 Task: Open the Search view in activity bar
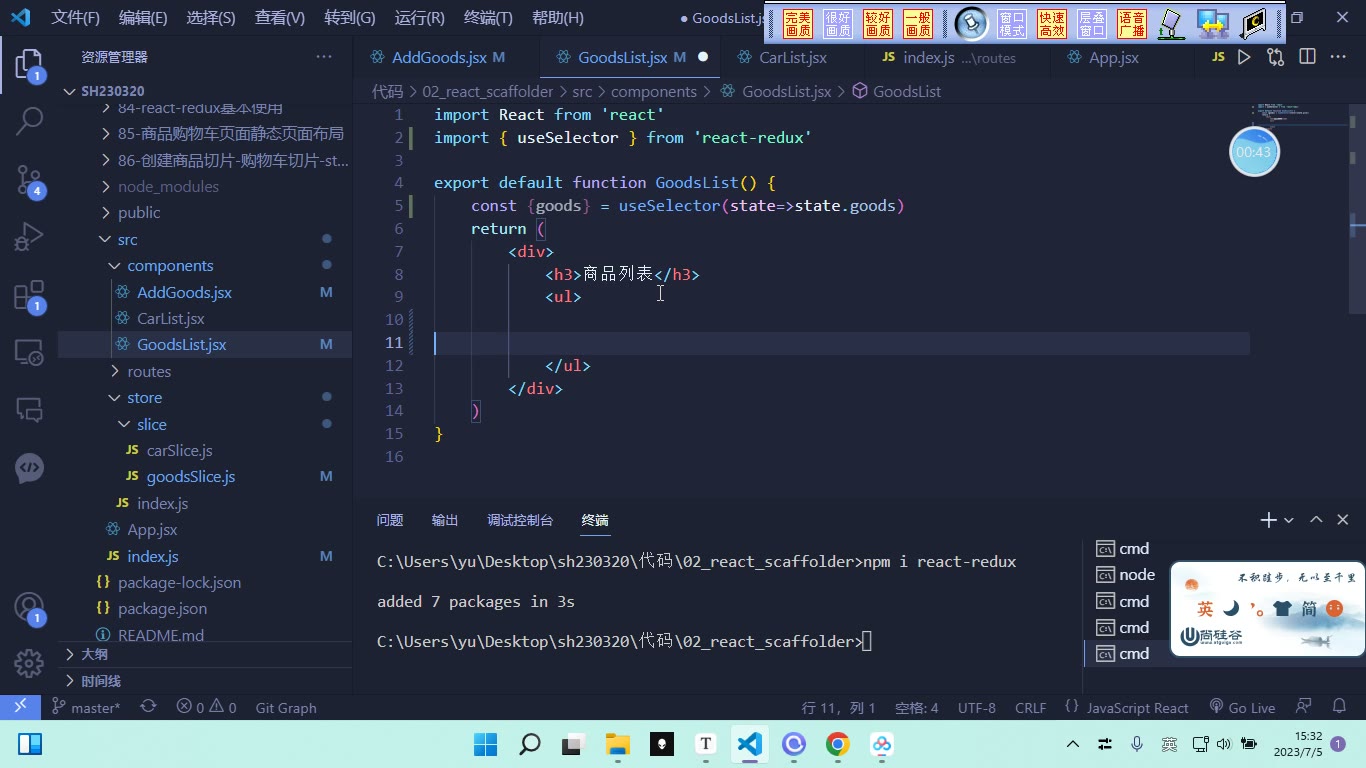coord(29,122)
